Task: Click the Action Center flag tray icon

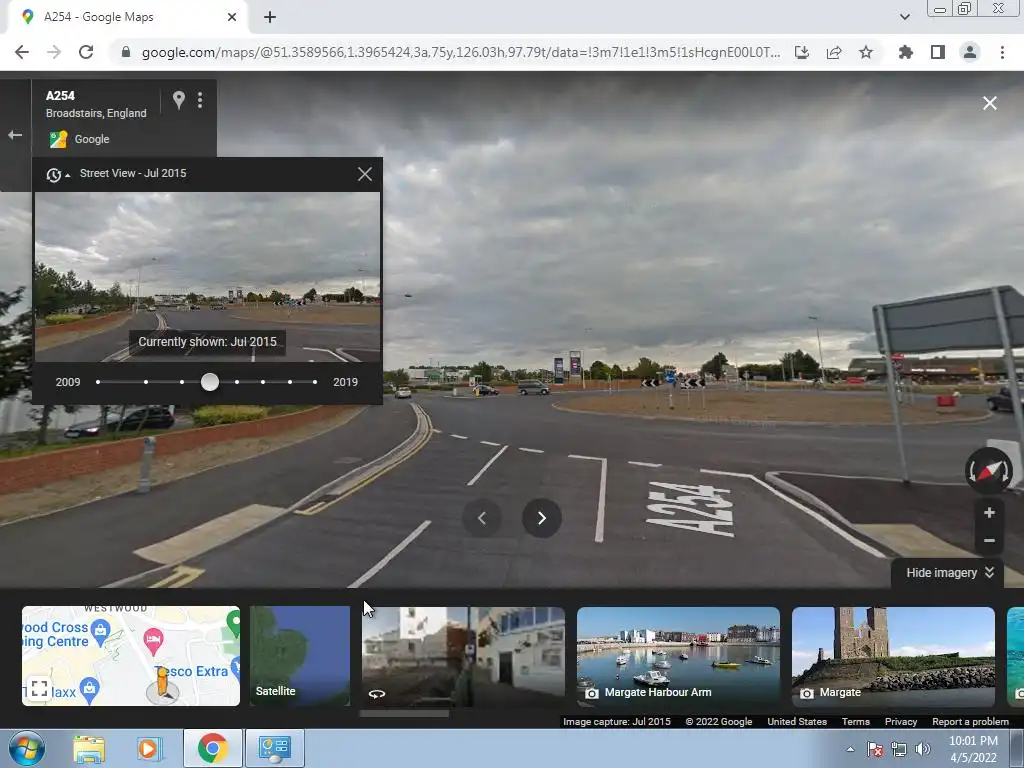Action: pos(875,749)
